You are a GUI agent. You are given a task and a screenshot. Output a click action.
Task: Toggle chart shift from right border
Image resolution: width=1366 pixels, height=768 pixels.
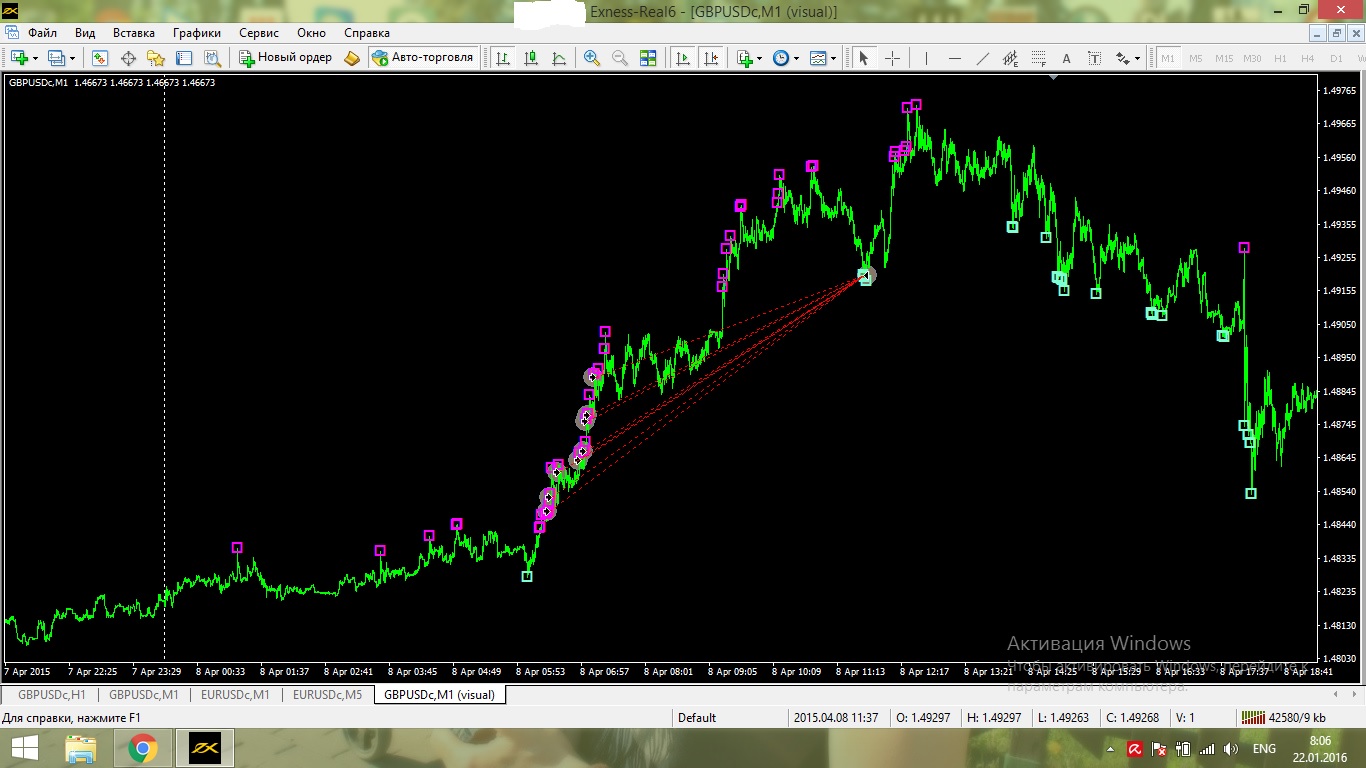711,58
